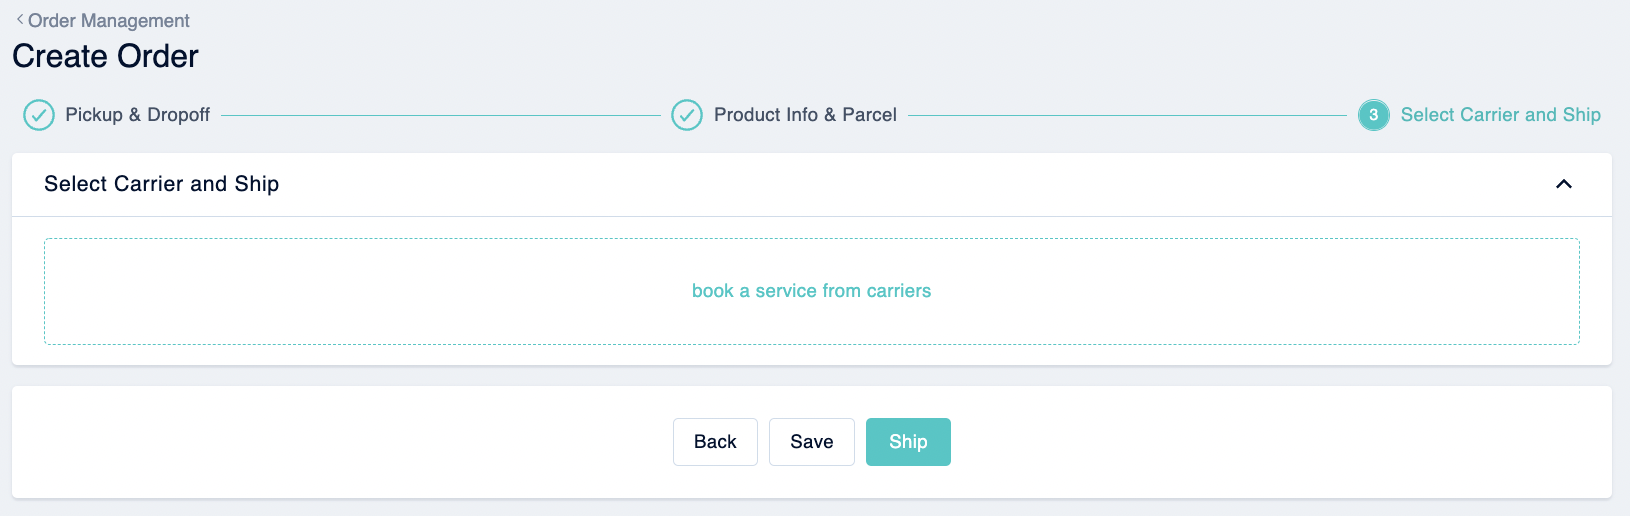Viewport: 1630px width, 516px height.
Task: Open the Pickup & Dropoff step label
Action: click(x=138, y=115)
